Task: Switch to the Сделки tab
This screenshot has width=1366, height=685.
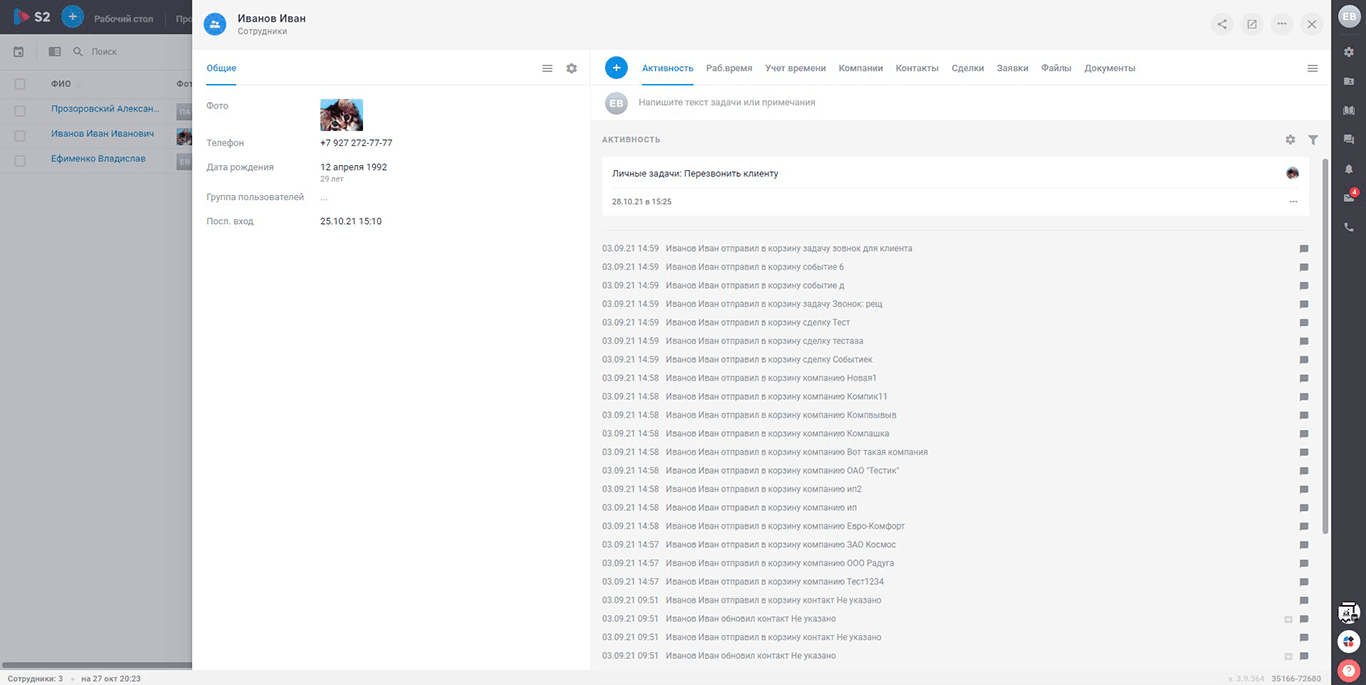Action: point(967,68)
